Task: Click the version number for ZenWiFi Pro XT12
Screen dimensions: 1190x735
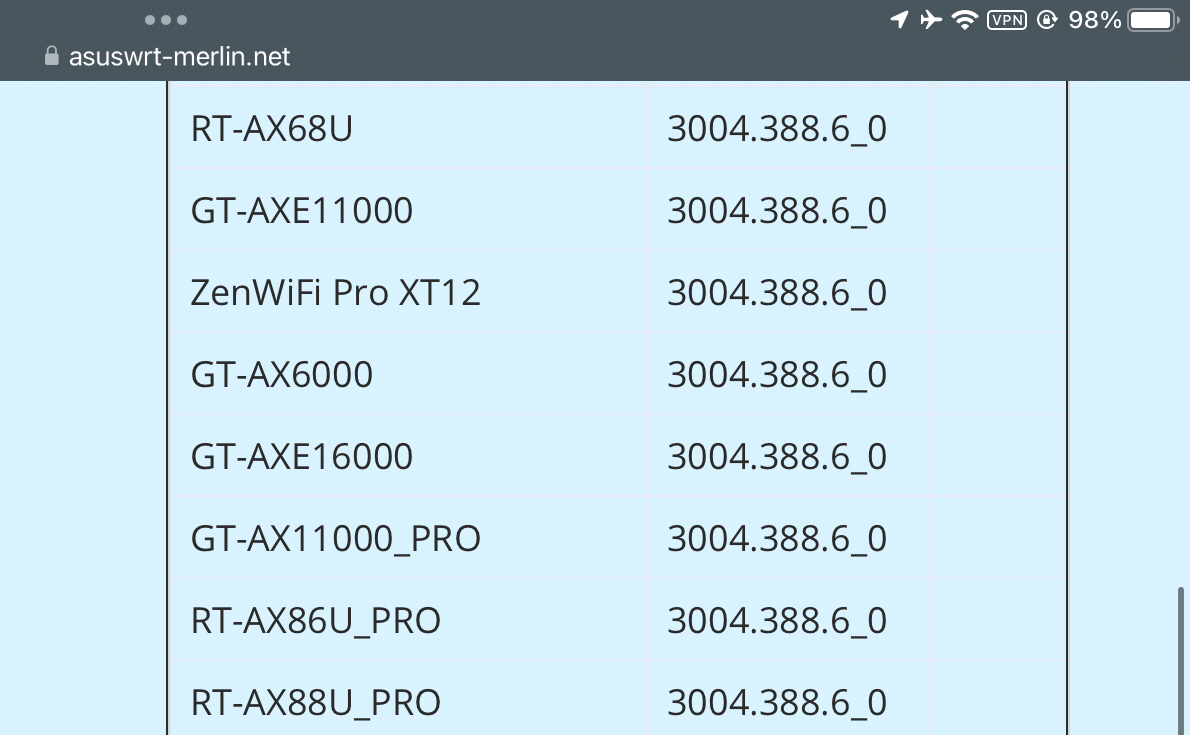Action: [777, 293]
